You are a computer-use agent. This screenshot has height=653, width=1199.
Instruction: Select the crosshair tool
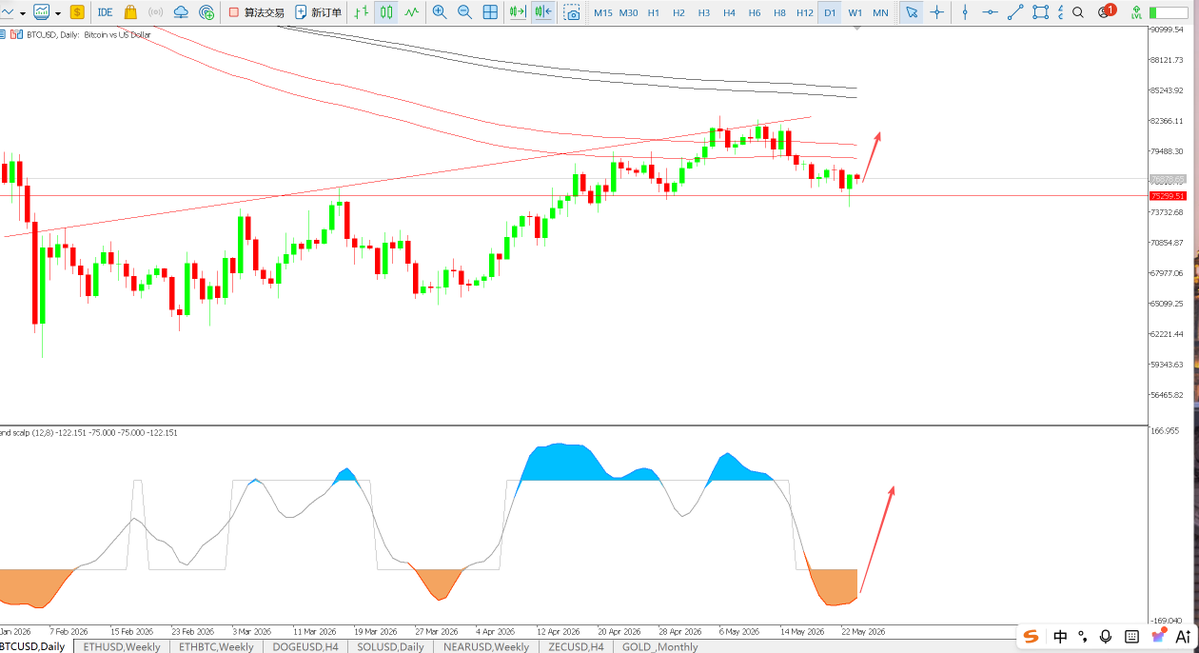point(937,12)
